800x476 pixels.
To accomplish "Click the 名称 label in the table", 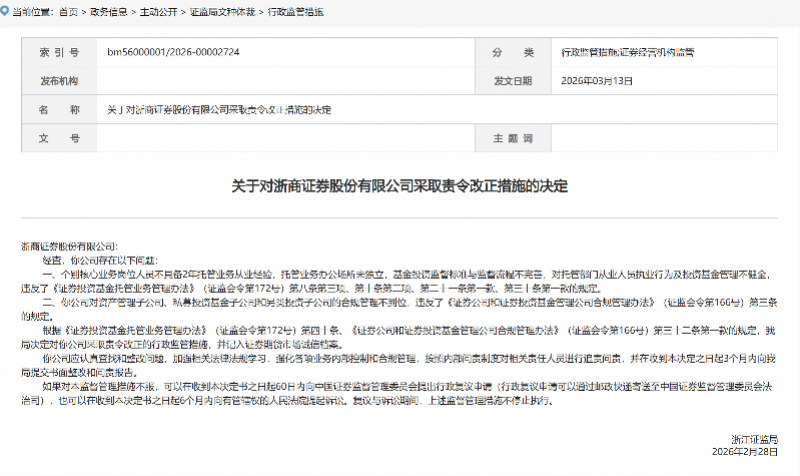I will pyautogui.click(x=57, y=108).
